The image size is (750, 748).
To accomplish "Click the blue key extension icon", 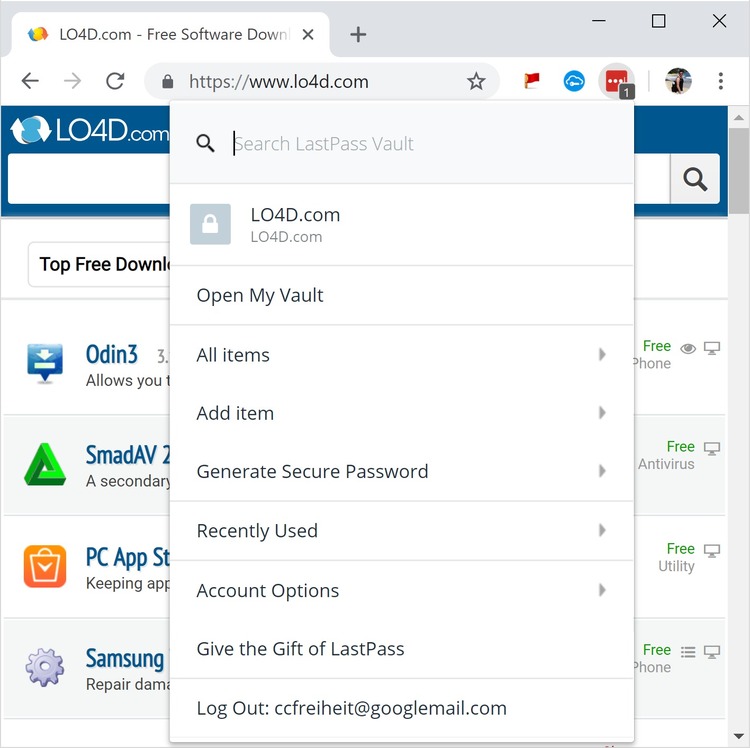I will [574, 82].
